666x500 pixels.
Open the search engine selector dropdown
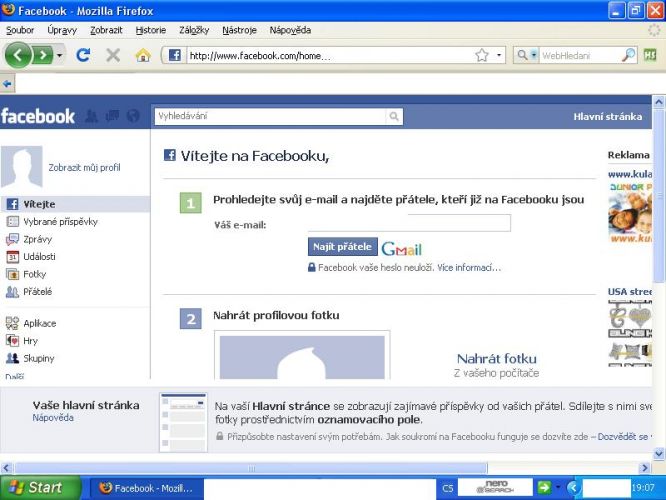click(x=533, y=55)
